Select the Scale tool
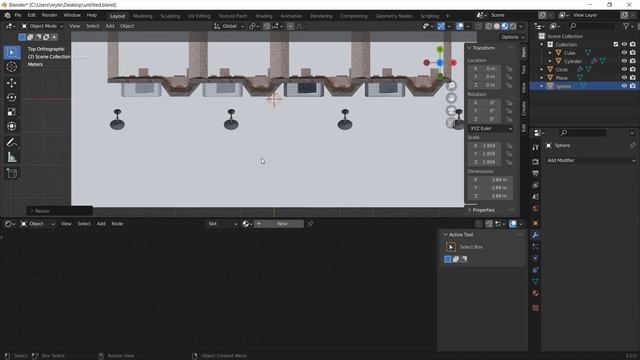Image resolution: width=640 pixels, height=360 pixels. click(x=12, y=111)
